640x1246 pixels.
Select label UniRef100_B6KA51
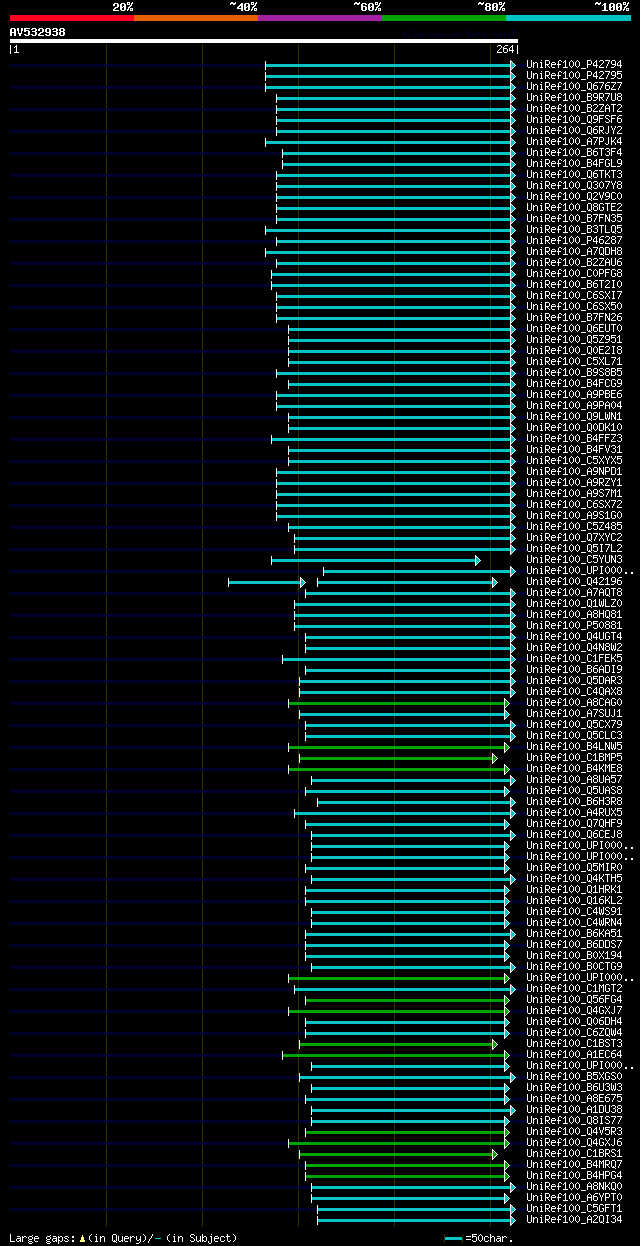(574, 934)
